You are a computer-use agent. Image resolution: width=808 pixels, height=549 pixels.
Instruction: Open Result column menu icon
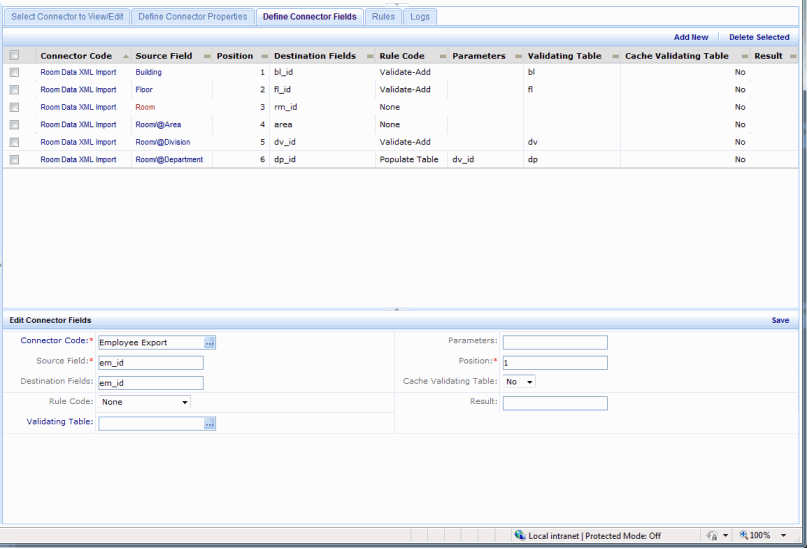tap(793, 56)
